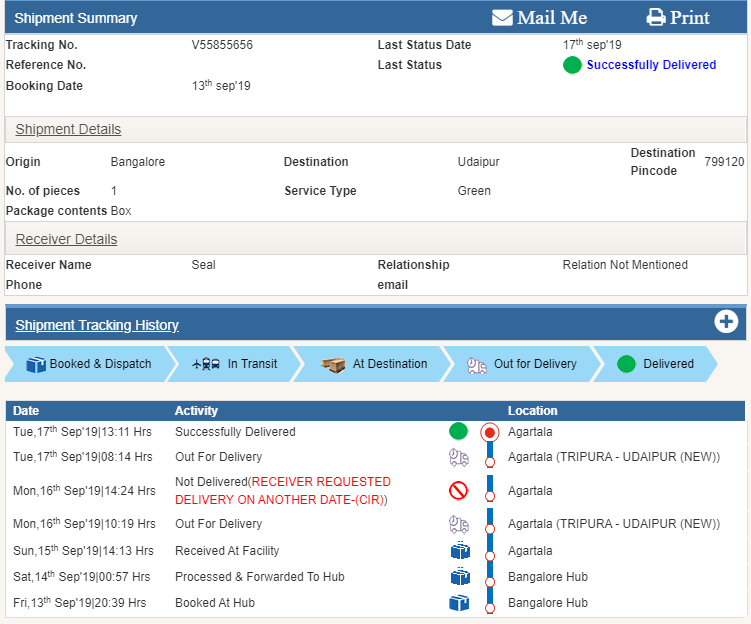Click the Mail Me envelope icon

click(502, 18)
